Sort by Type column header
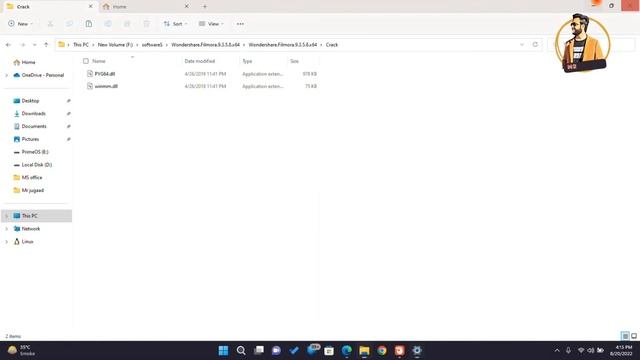Screen dimensions: 640x360 pos(247,61)
